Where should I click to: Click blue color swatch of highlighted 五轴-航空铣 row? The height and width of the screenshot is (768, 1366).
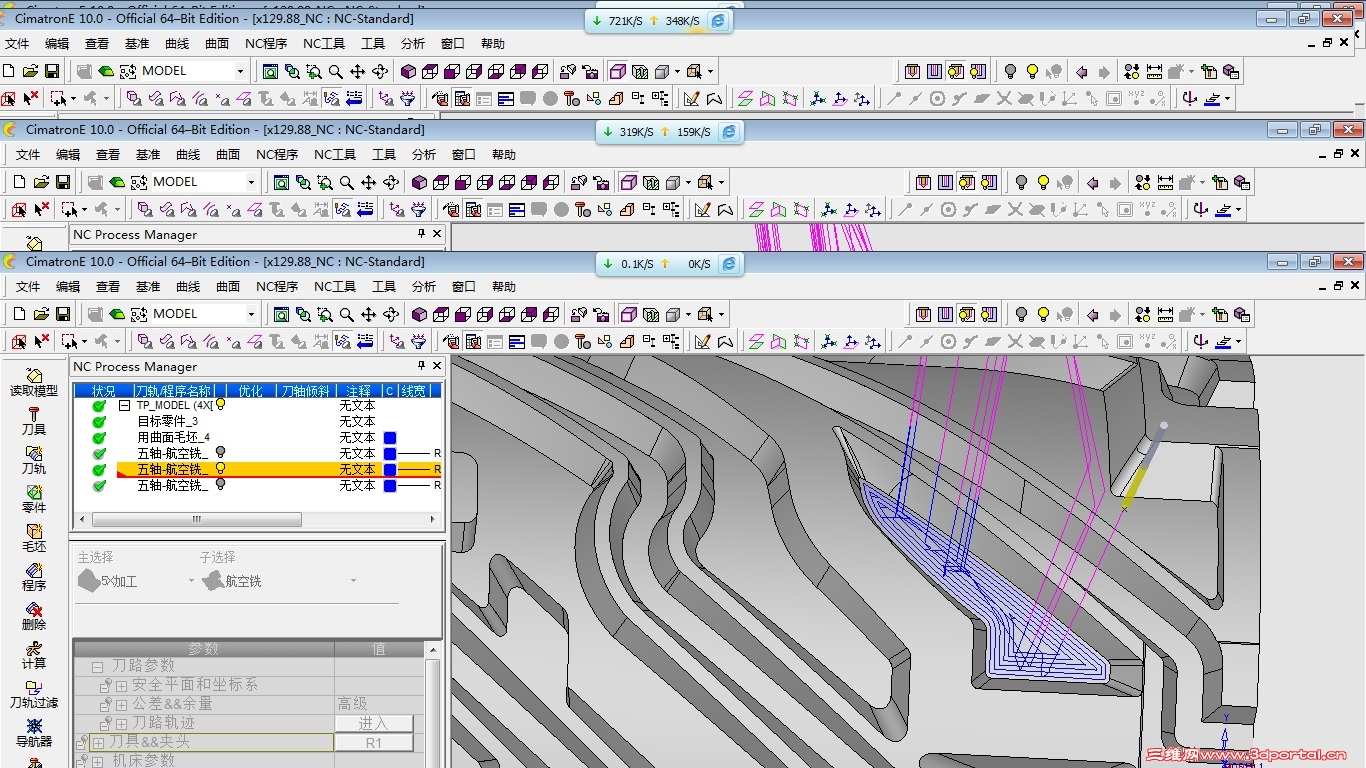(x=390, y=469)
